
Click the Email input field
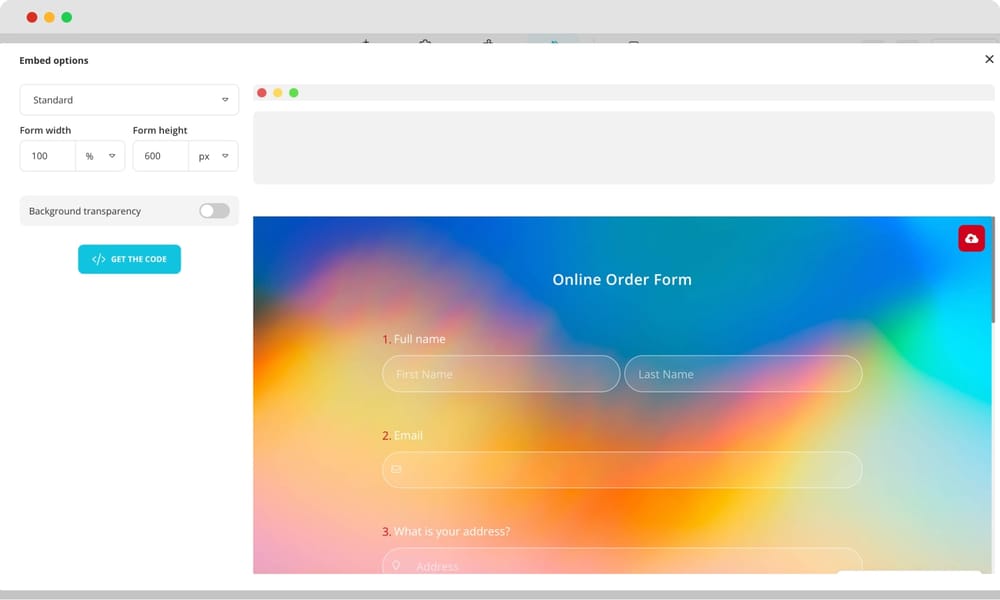630,469
